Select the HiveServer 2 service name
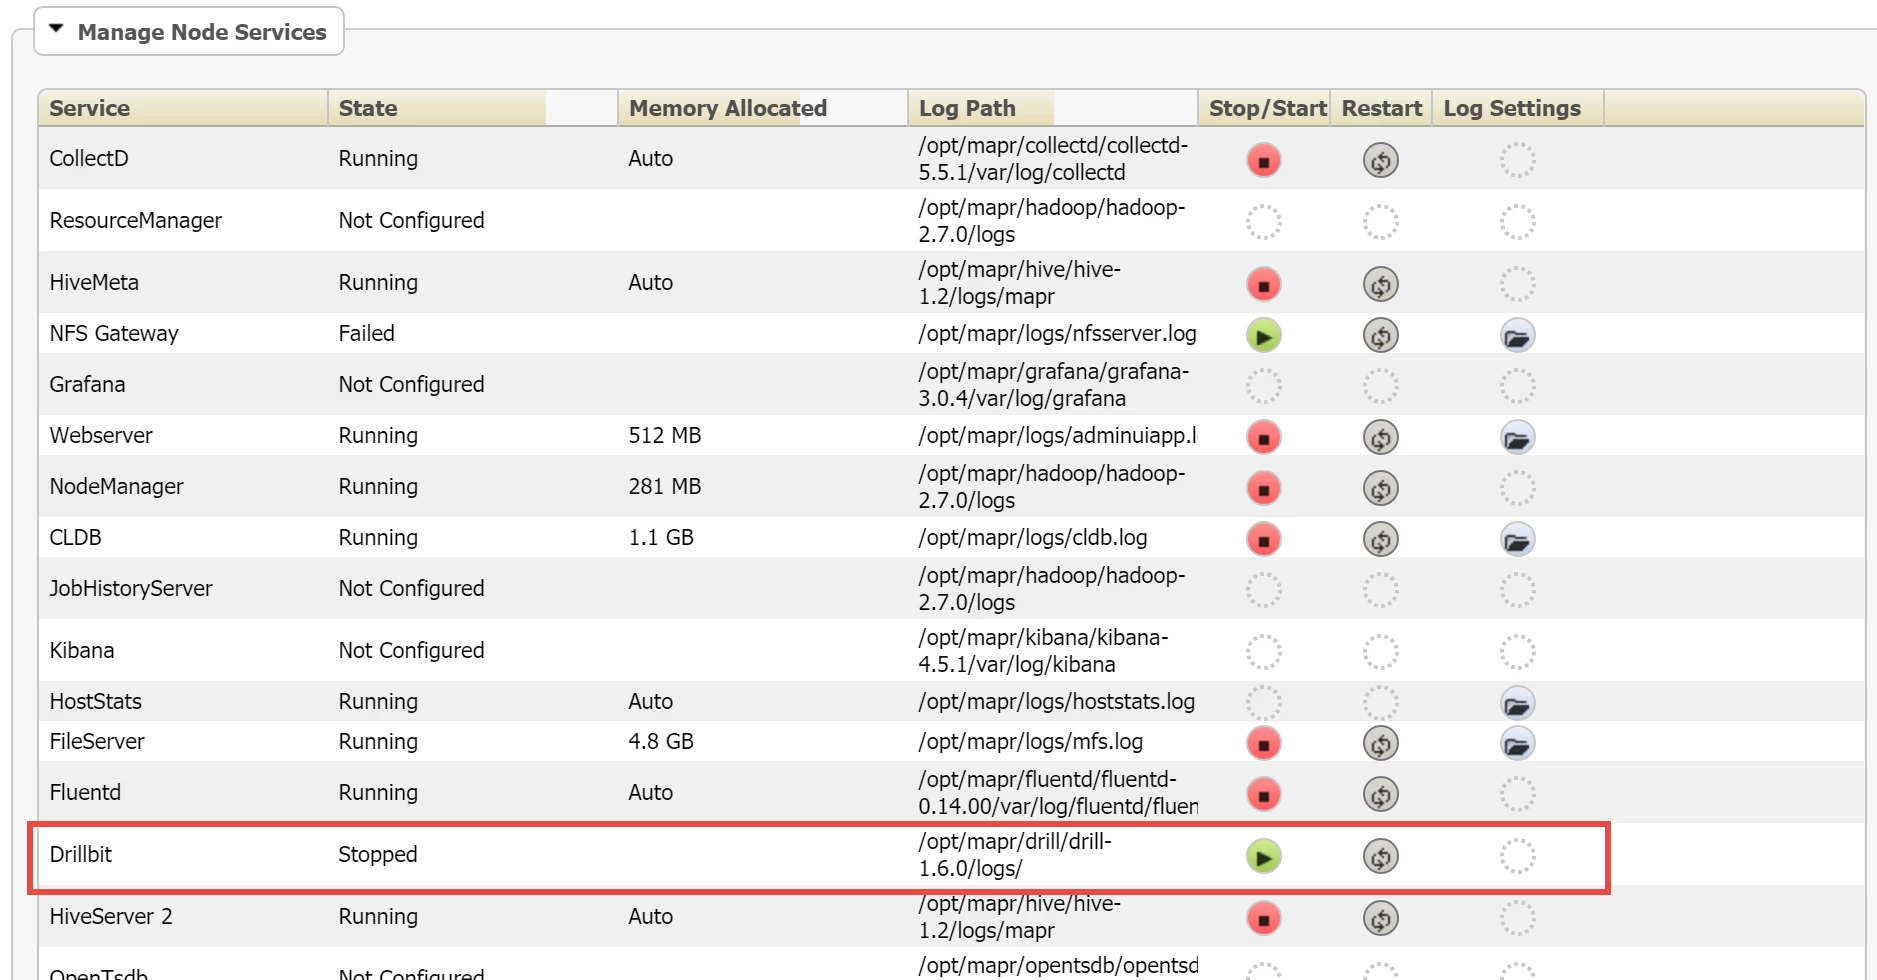The image size is (1877, 980). tap(111, 916)
